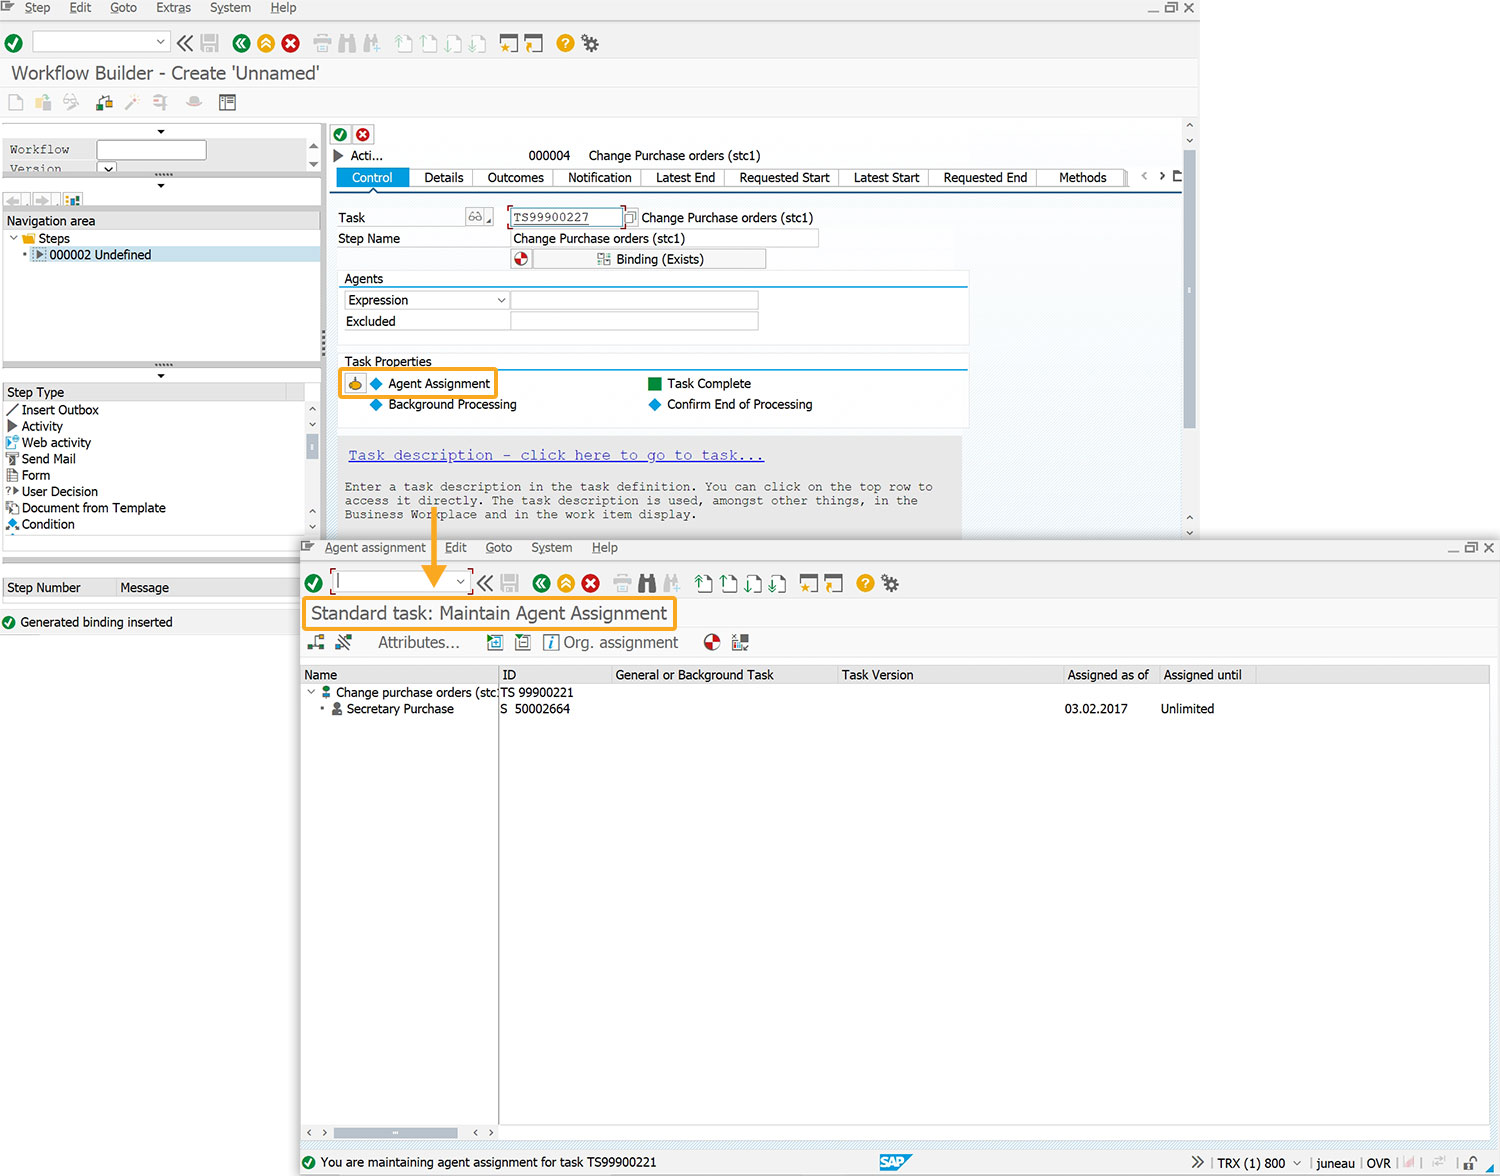Select User Decision step type
This screenshot has width=1500, height=1176.
point(59,491)
